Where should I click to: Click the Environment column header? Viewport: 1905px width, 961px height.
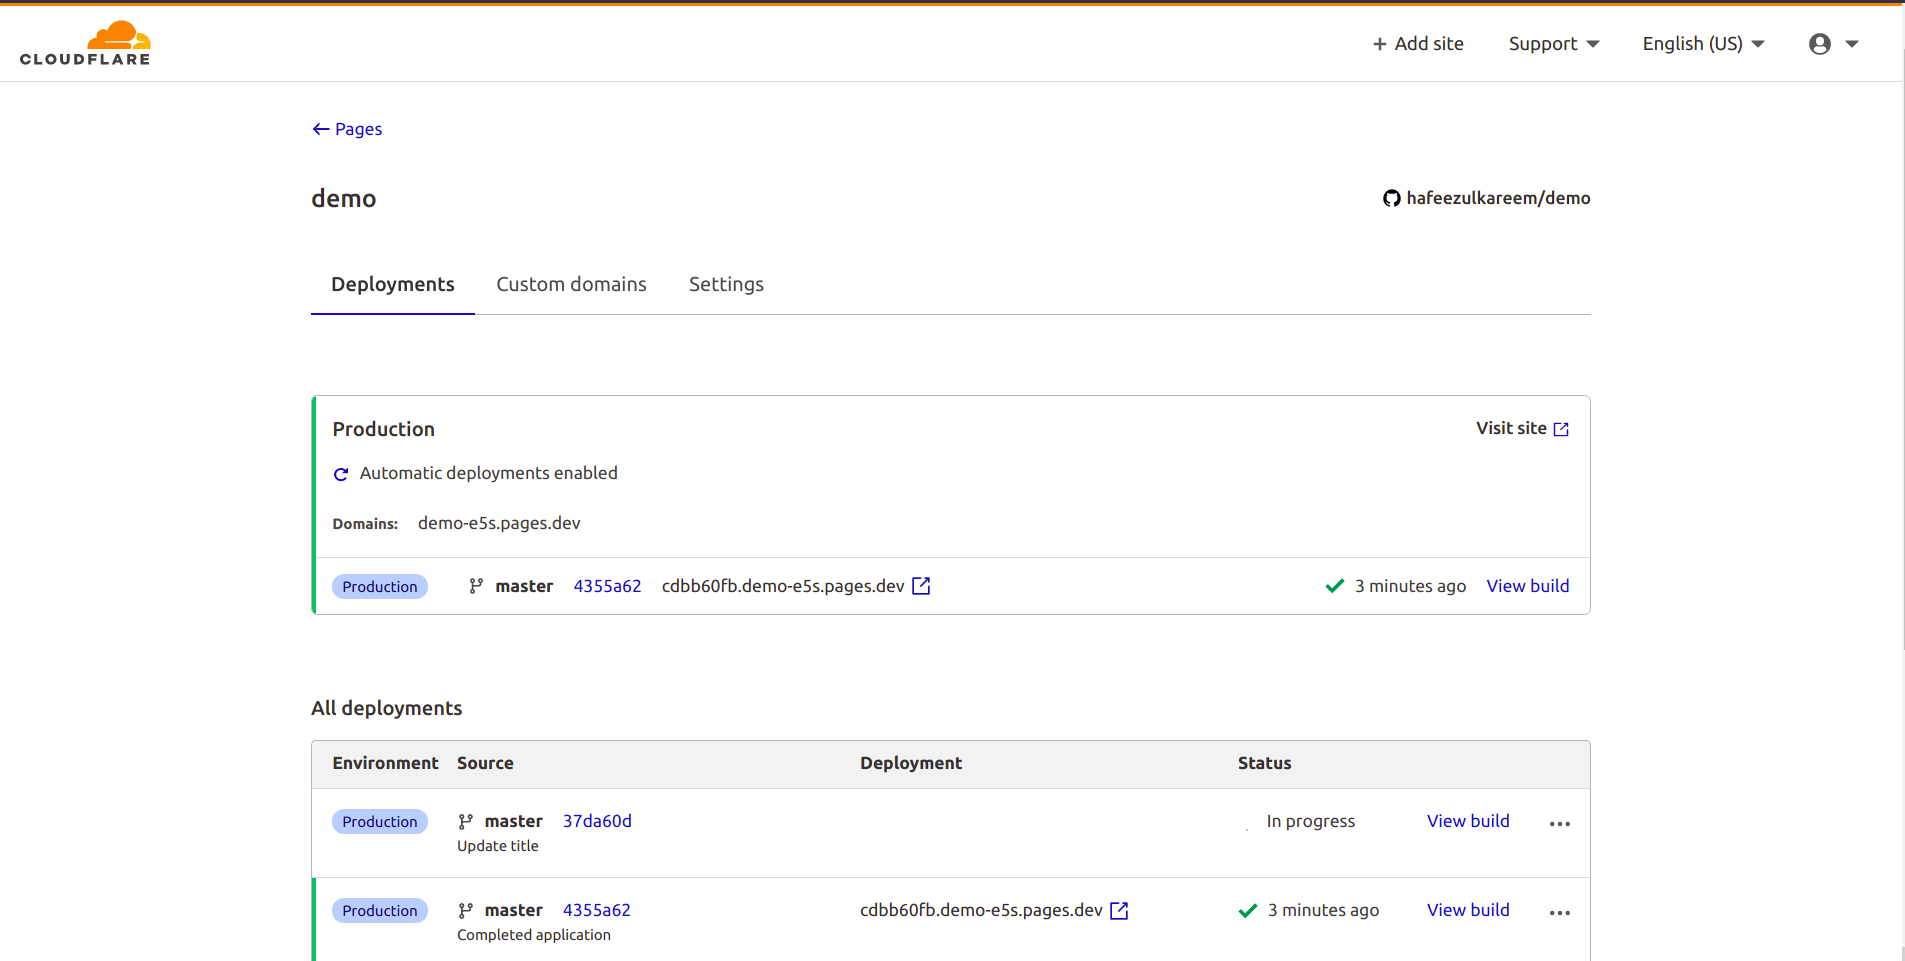click(385, 763)
